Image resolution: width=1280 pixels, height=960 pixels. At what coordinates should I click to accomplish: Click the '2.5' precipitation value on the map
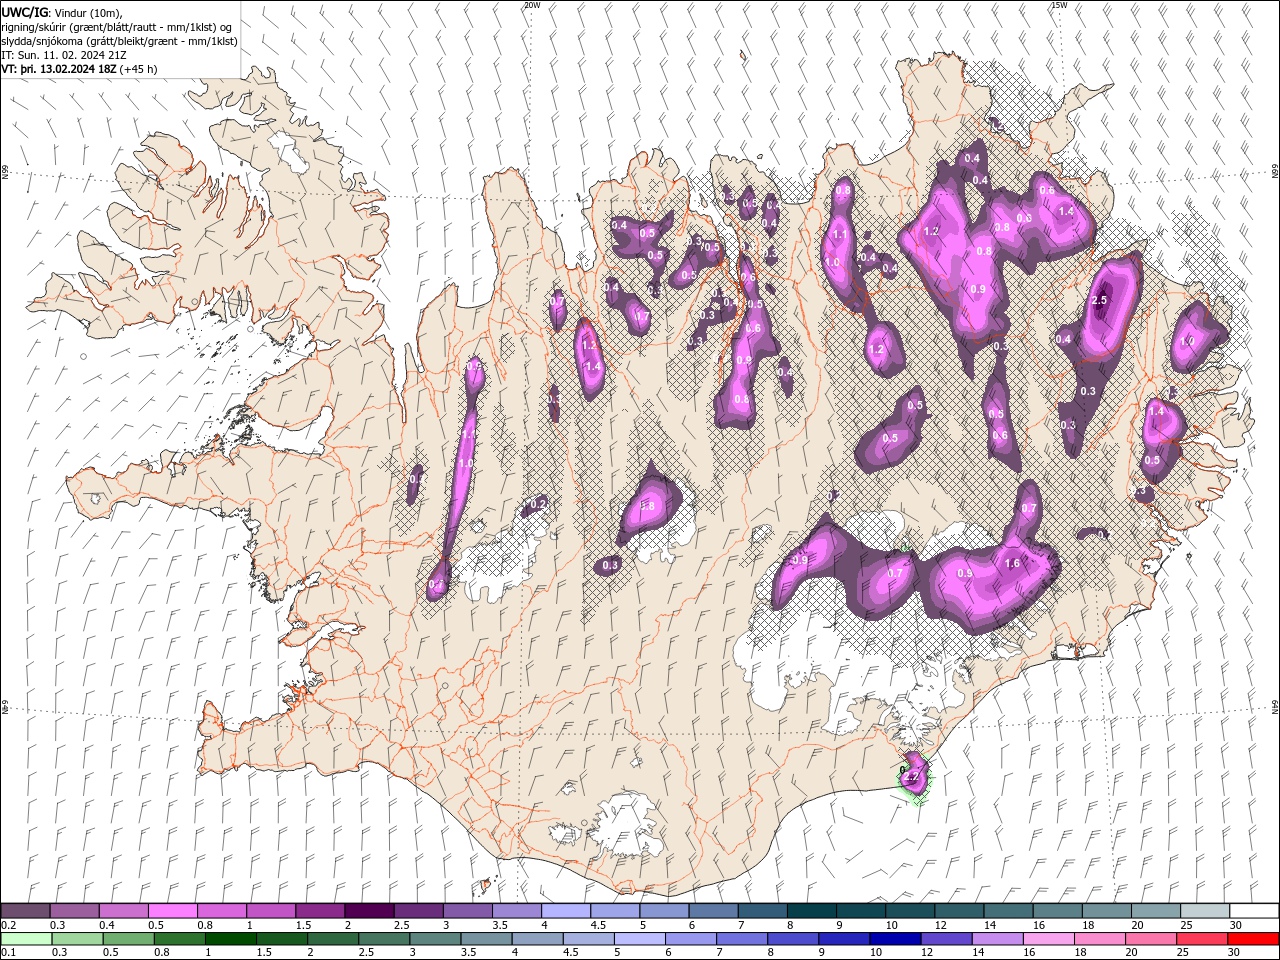(x=1100, y=300)
